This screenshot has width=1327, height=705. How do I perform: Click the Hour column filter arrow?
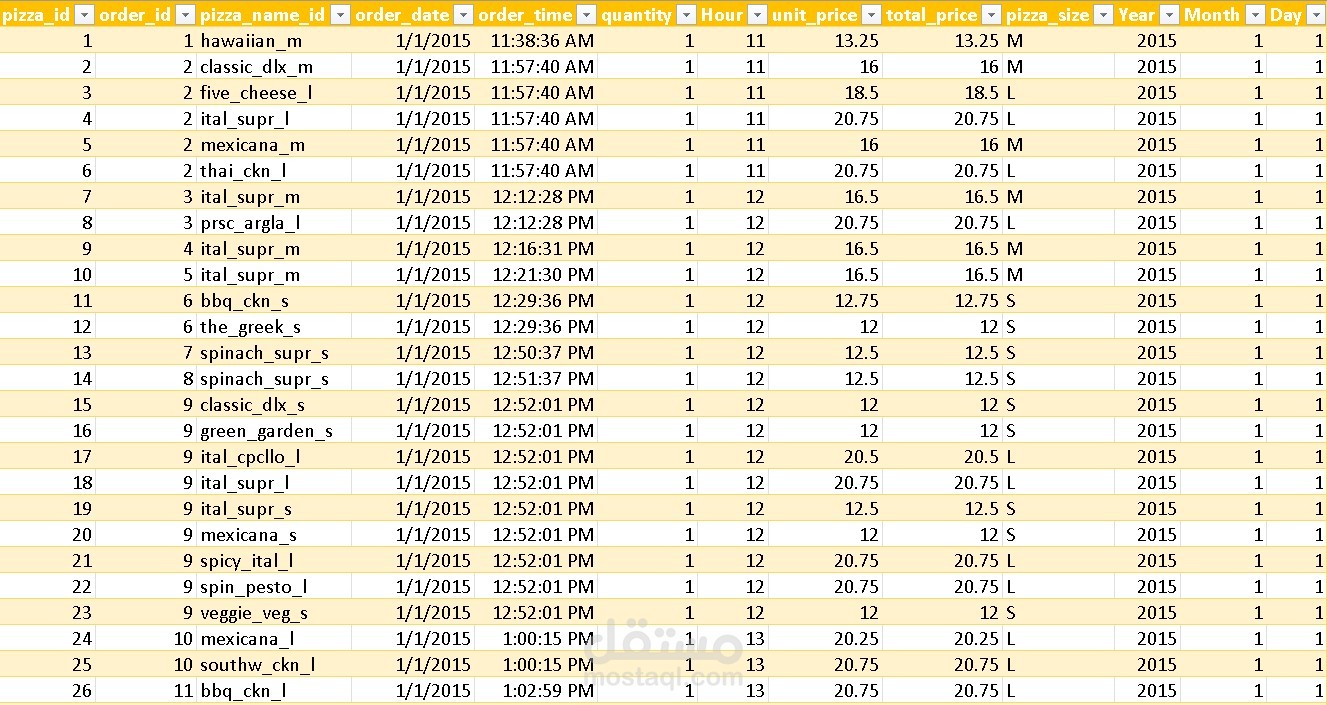pos(757,15)
